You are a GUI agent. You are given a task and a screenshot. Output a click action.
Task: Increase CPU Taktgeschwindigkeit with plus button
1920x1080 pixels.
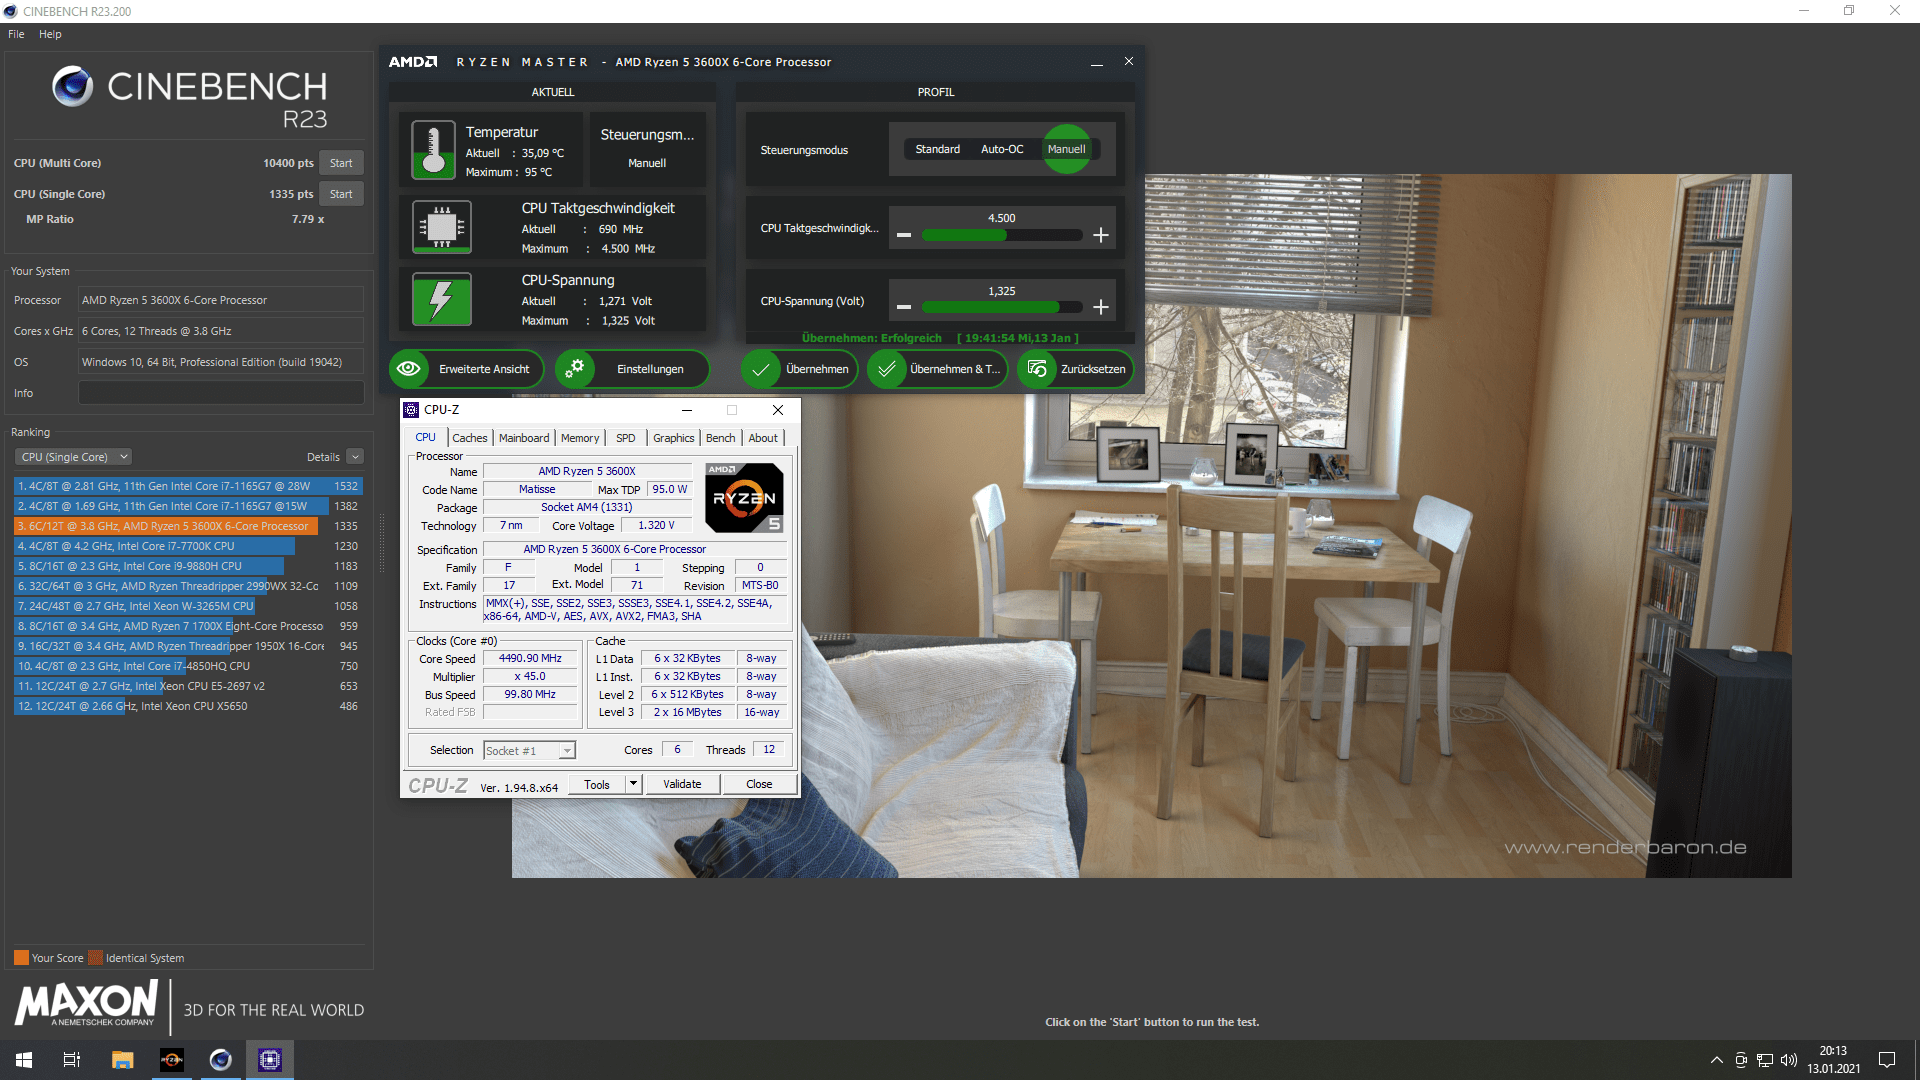[1101, 235]
